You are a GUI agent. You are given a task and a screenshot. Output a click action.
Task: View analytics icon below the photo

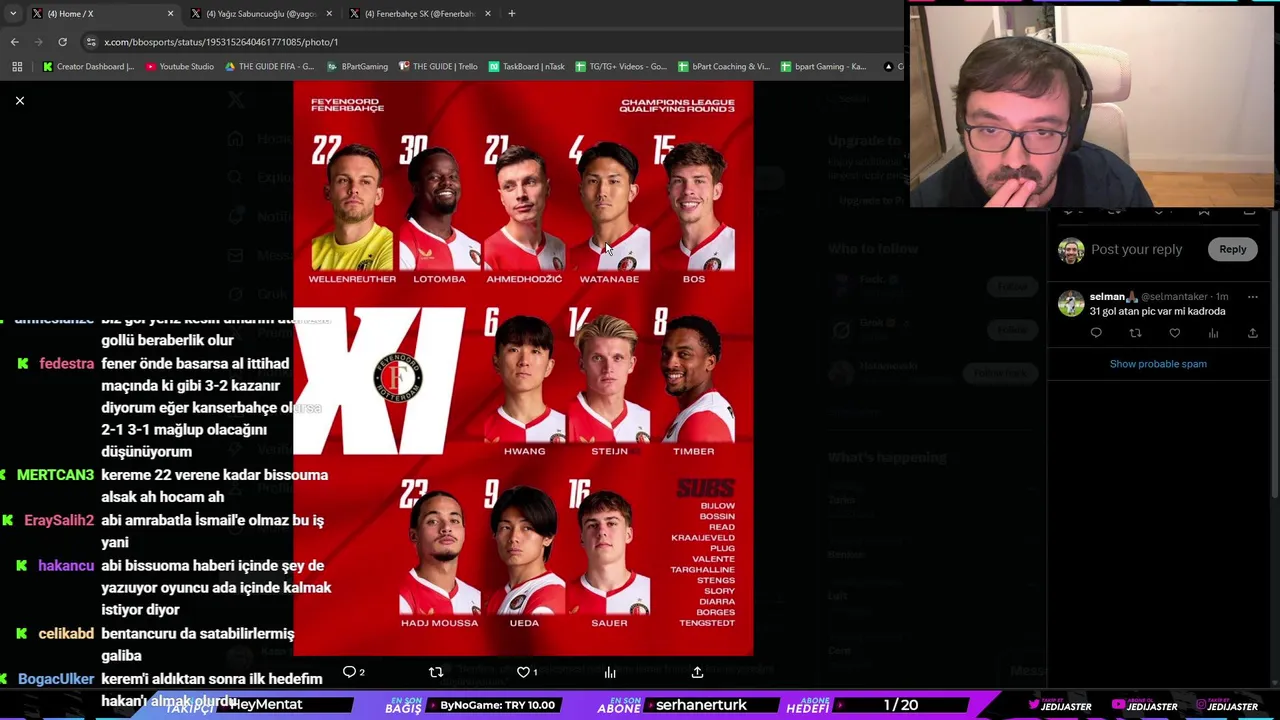coord(610,672)
